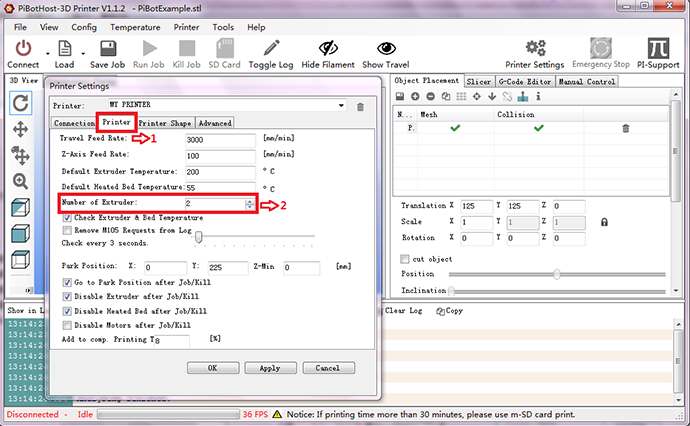Click the save objects icon in Object Placement

400,96
